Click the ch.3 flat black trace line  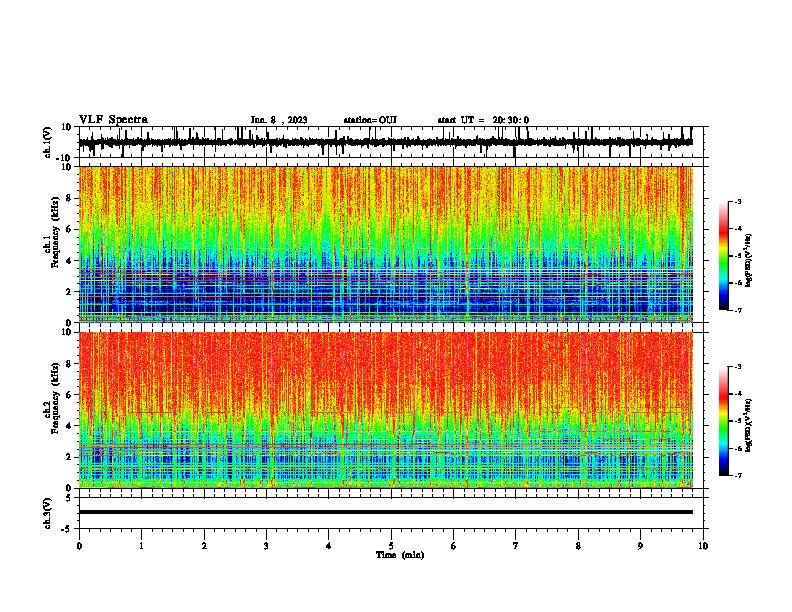coord(385,512)
